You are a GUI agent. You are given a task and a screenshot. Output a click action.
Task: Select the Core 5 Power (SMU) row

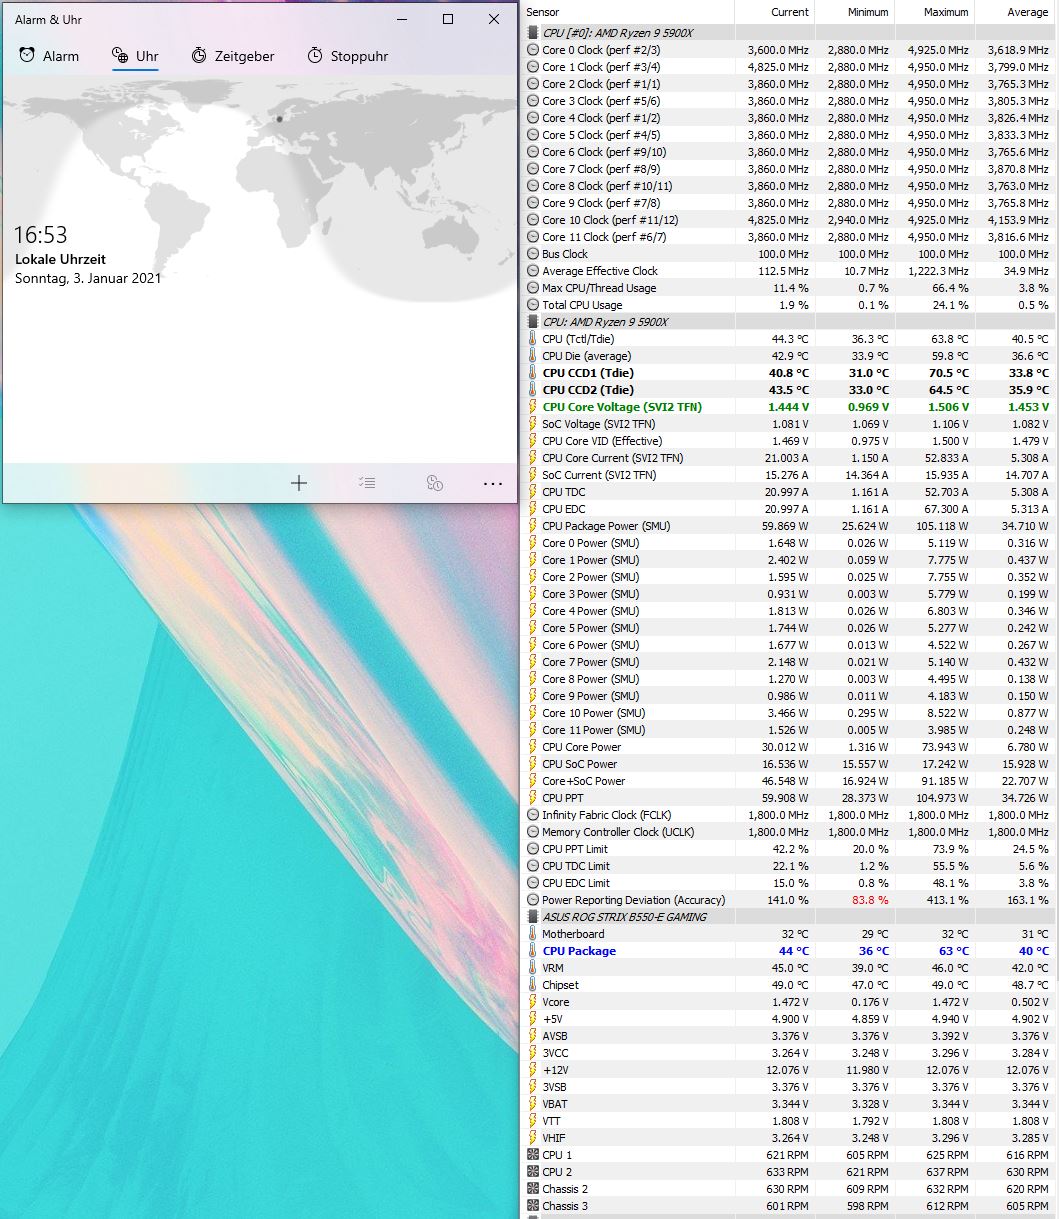[x=790, y=628]
